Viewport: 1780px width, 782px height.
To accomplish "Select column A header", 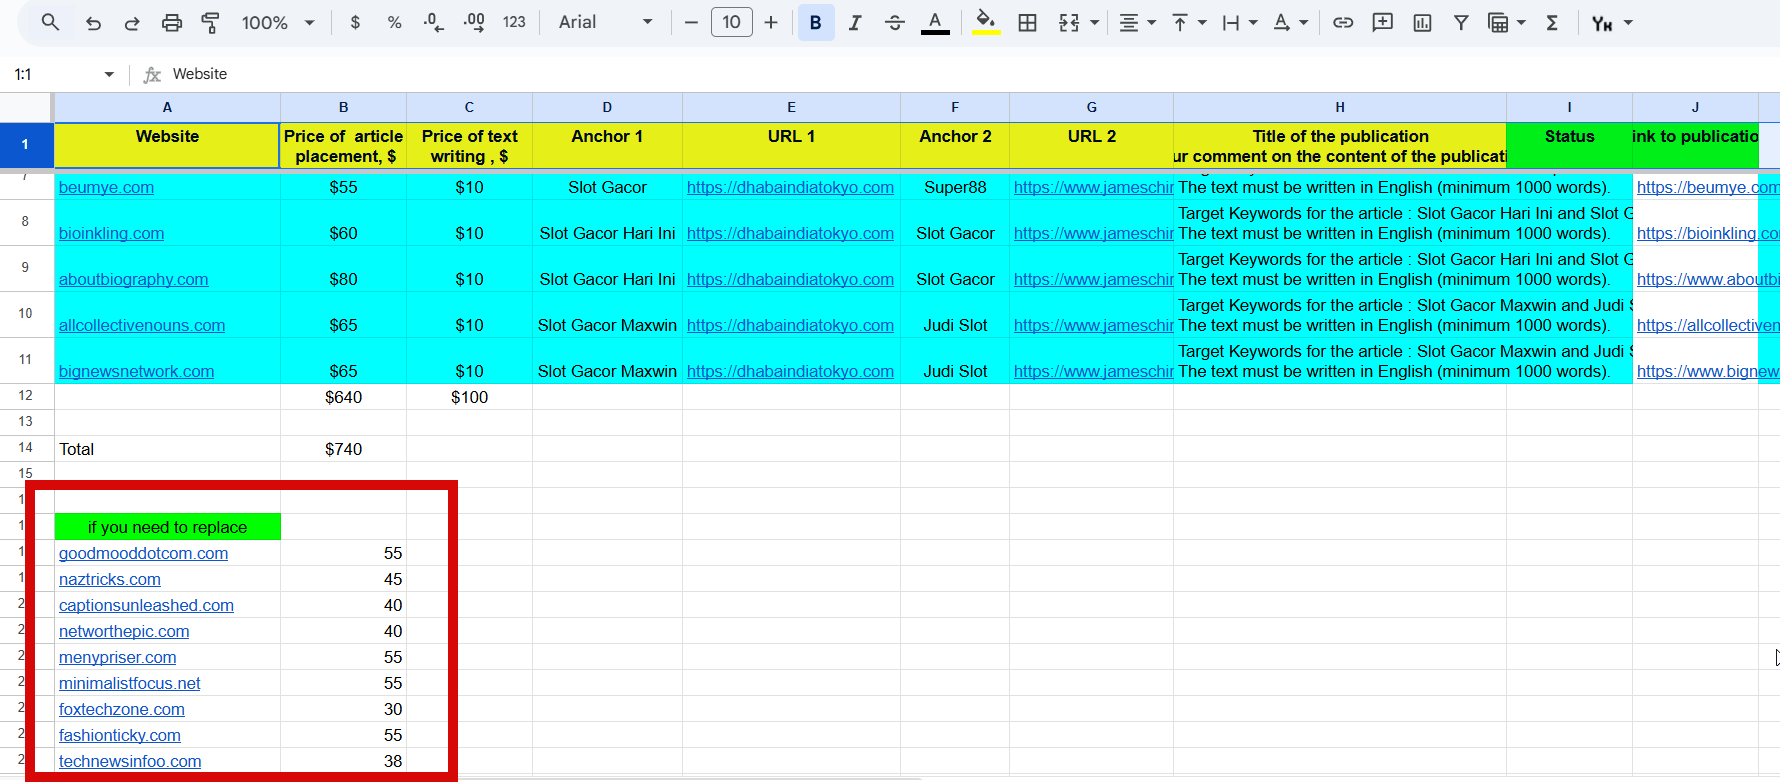I will pyautogui.click(x=167, y=107).
